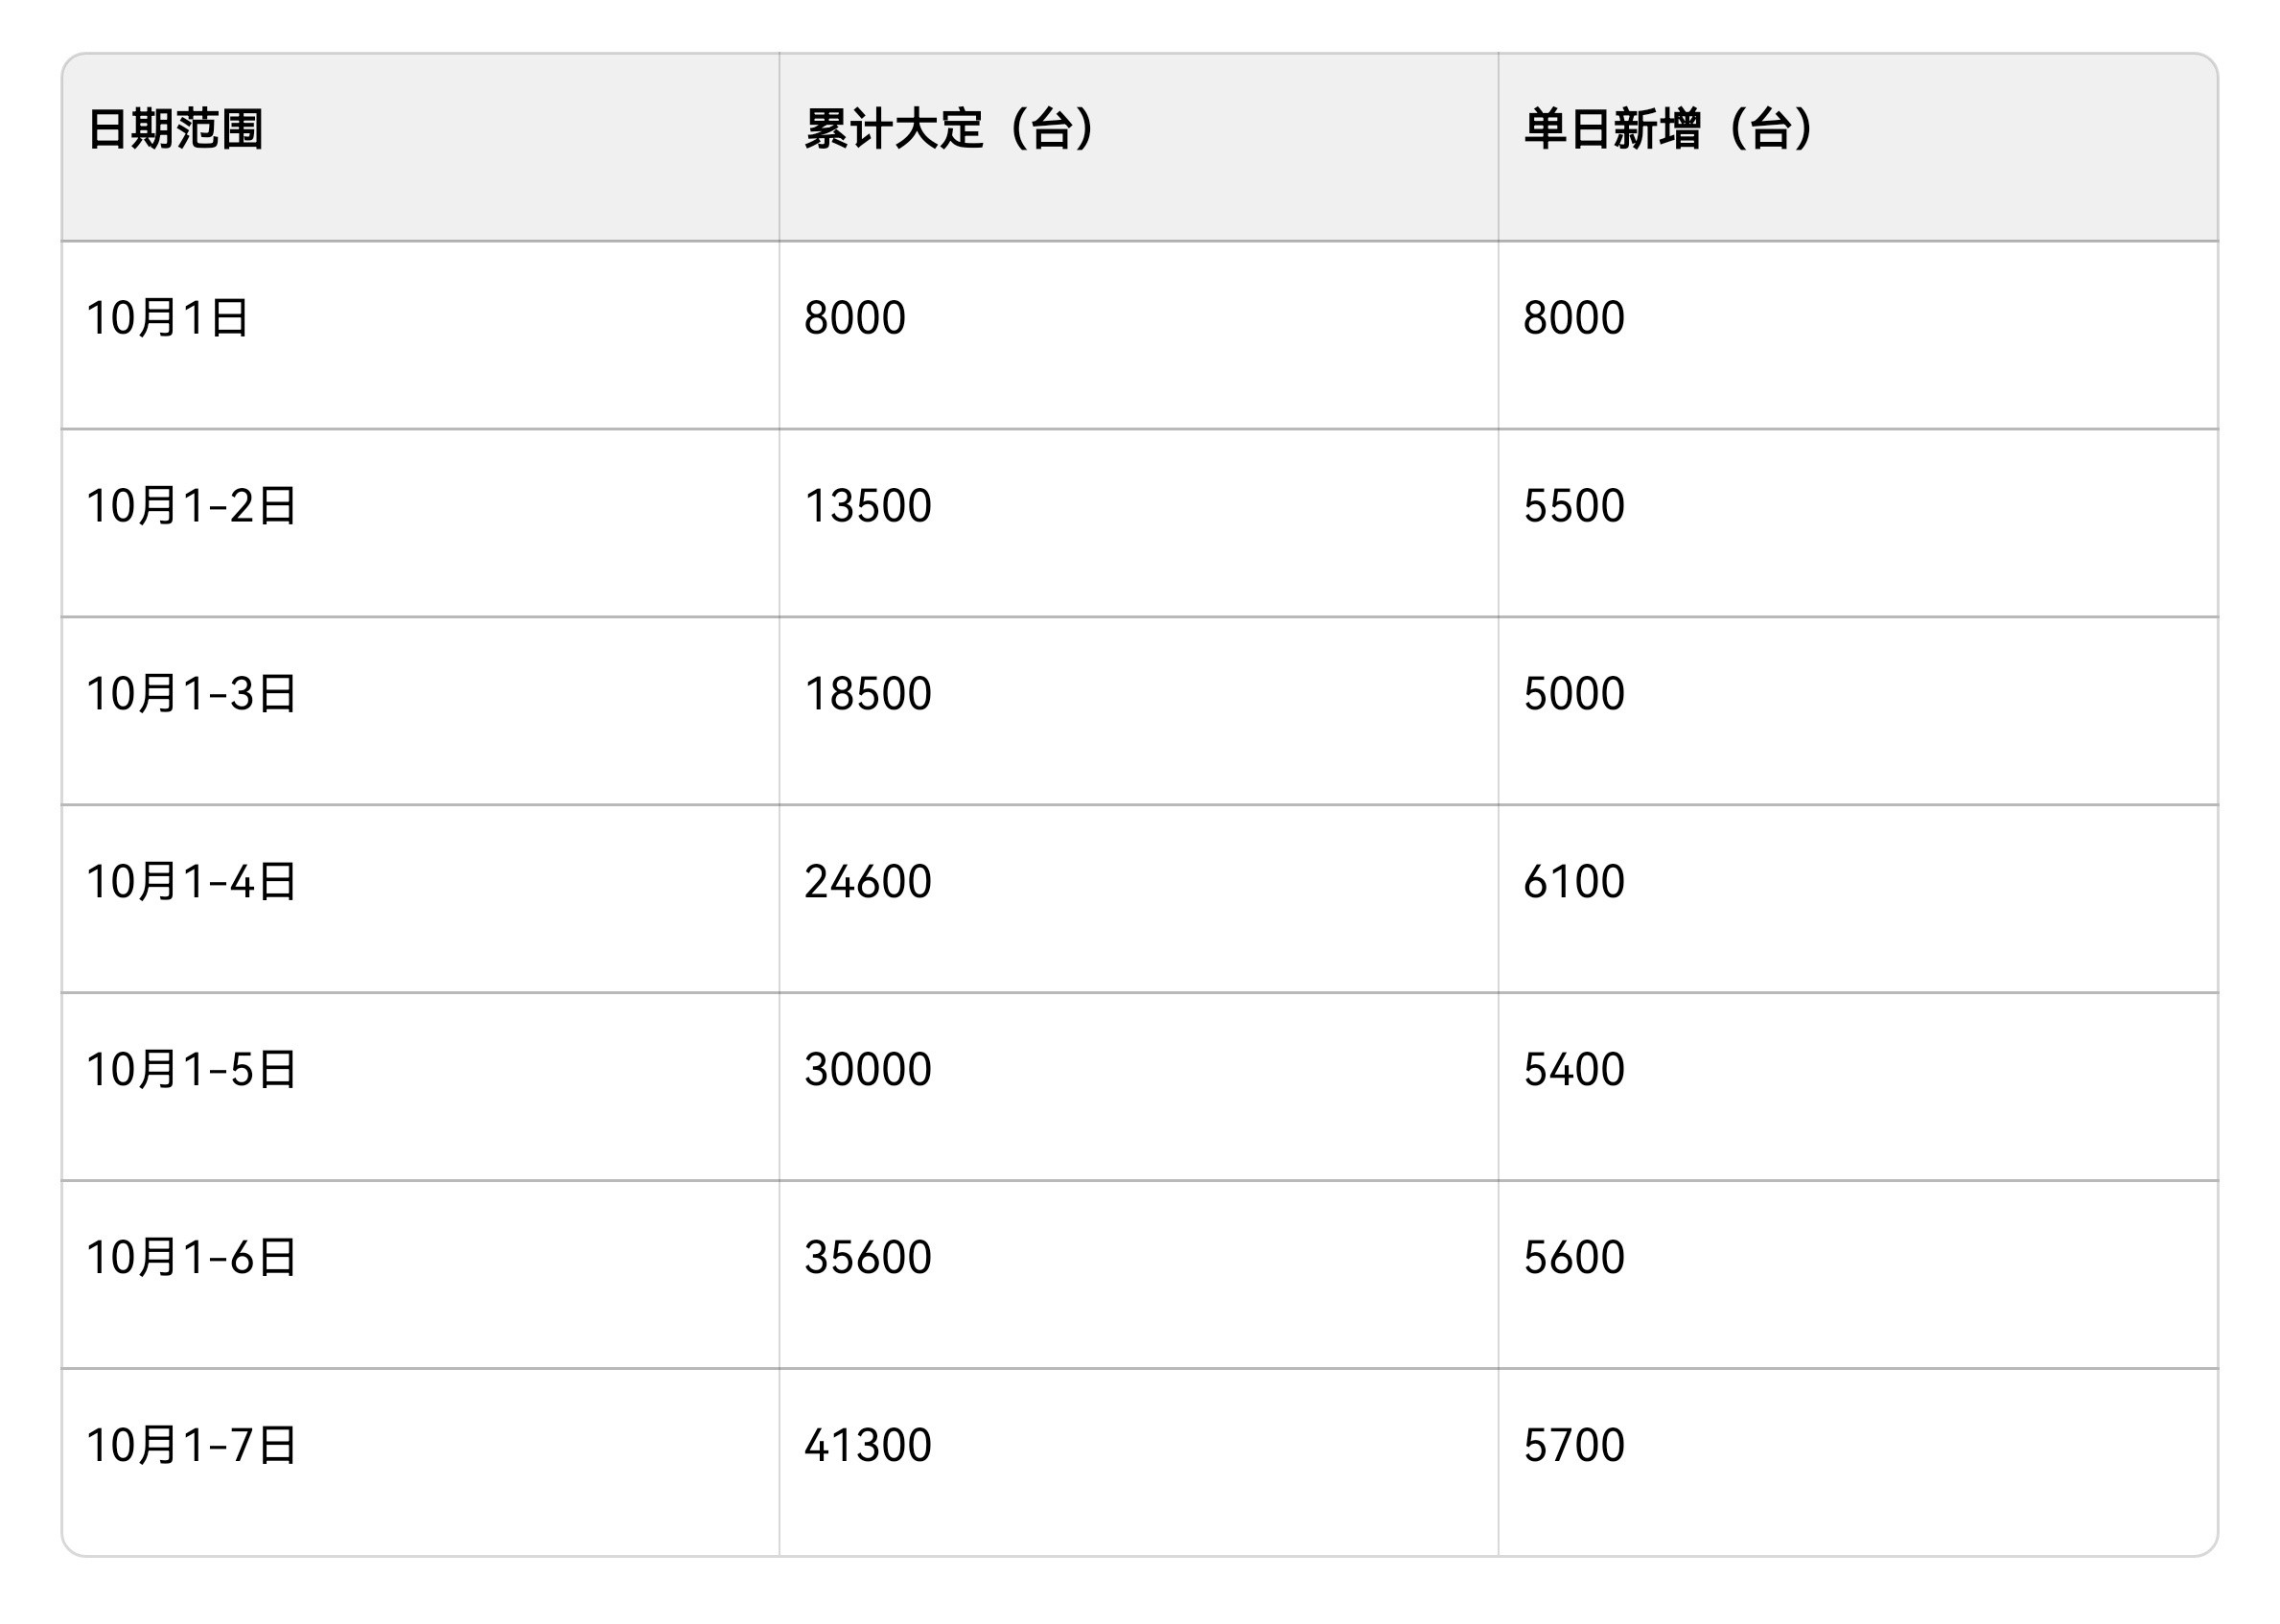Screen dimensions: 2280x1624
Task: Select the 10月1-3日 date cell
Action: pos(191,694)
